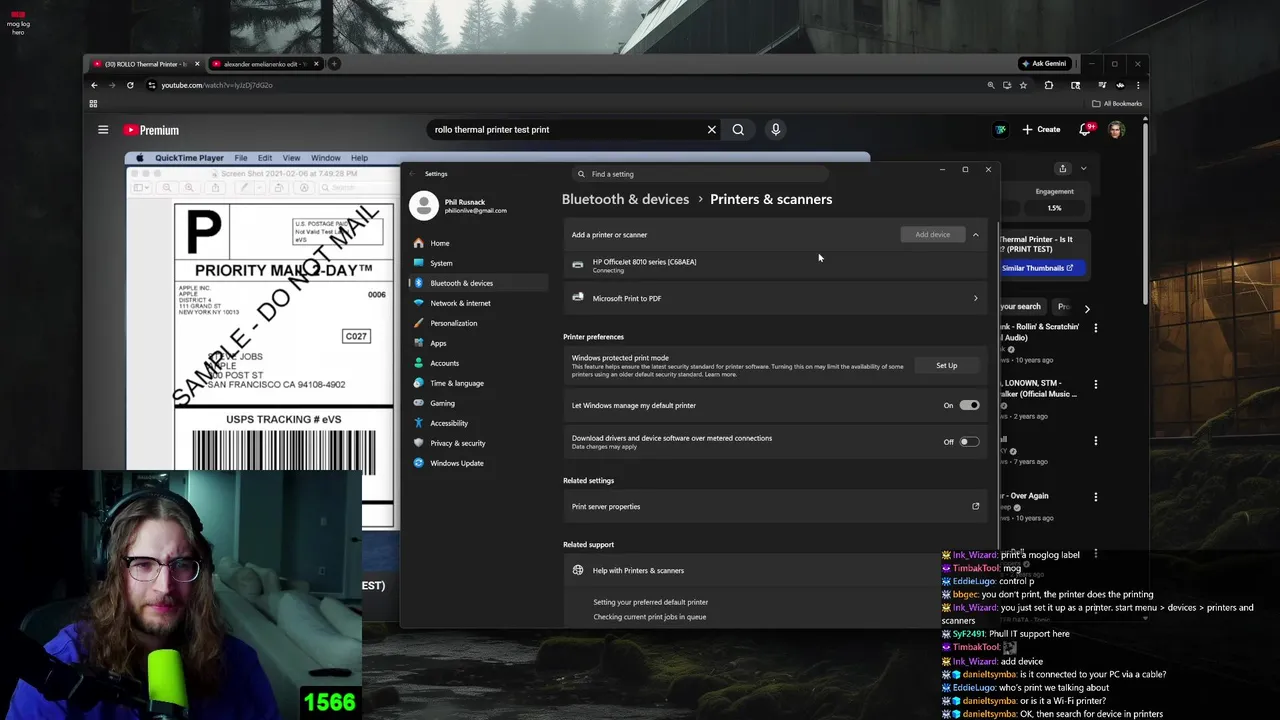
Task: Select Apps in Settings sidebar
Action: 478,343
